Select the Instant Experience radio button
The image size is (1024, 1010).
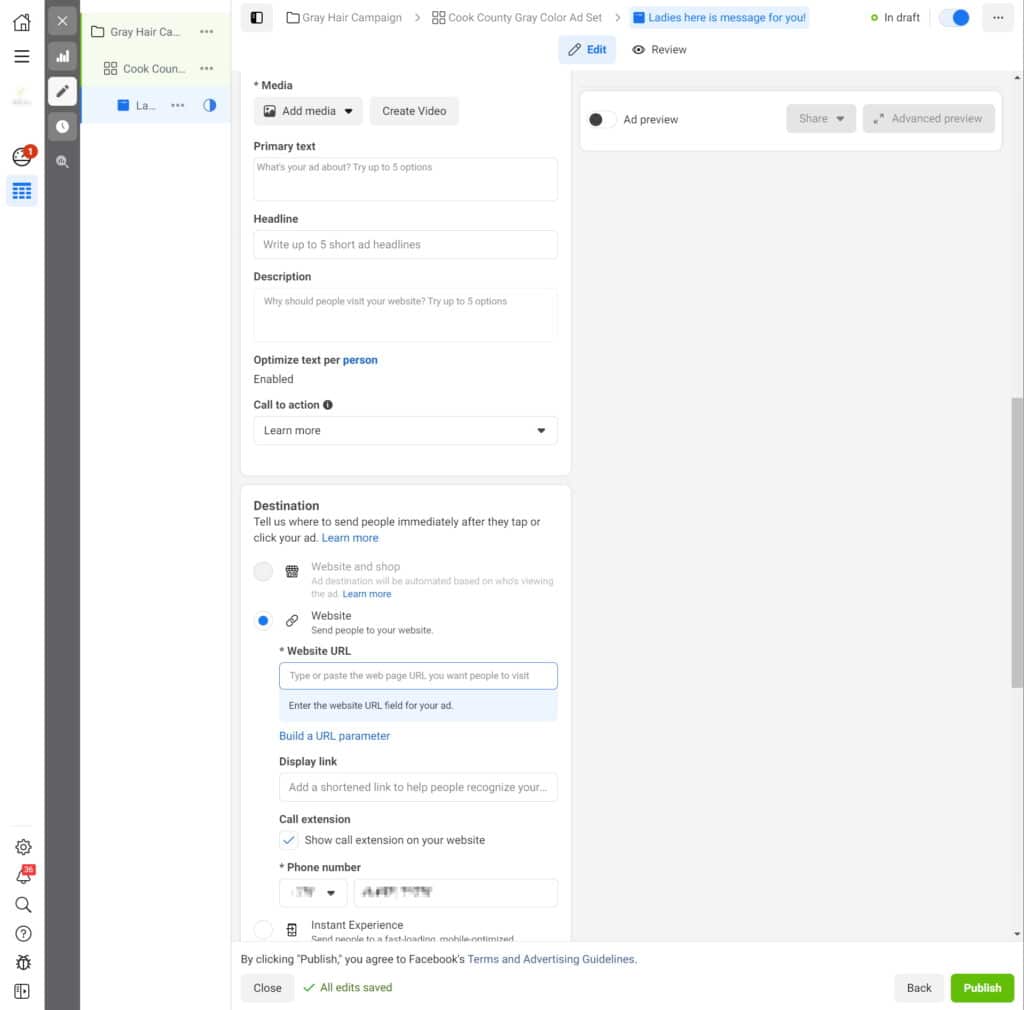point(263,930)
